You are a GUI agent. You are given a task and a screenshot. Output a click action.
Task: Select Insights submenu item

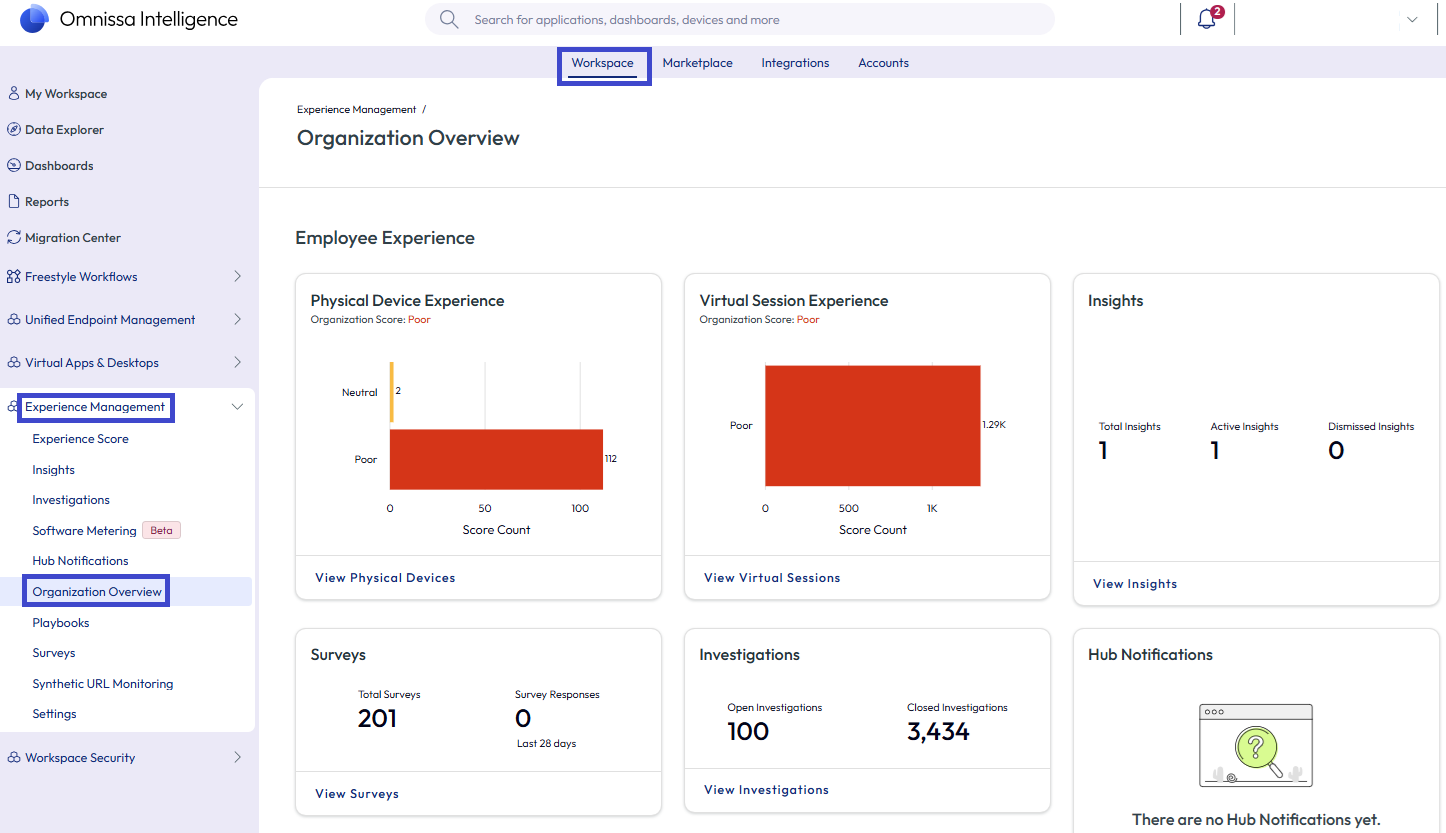(53, 470)
